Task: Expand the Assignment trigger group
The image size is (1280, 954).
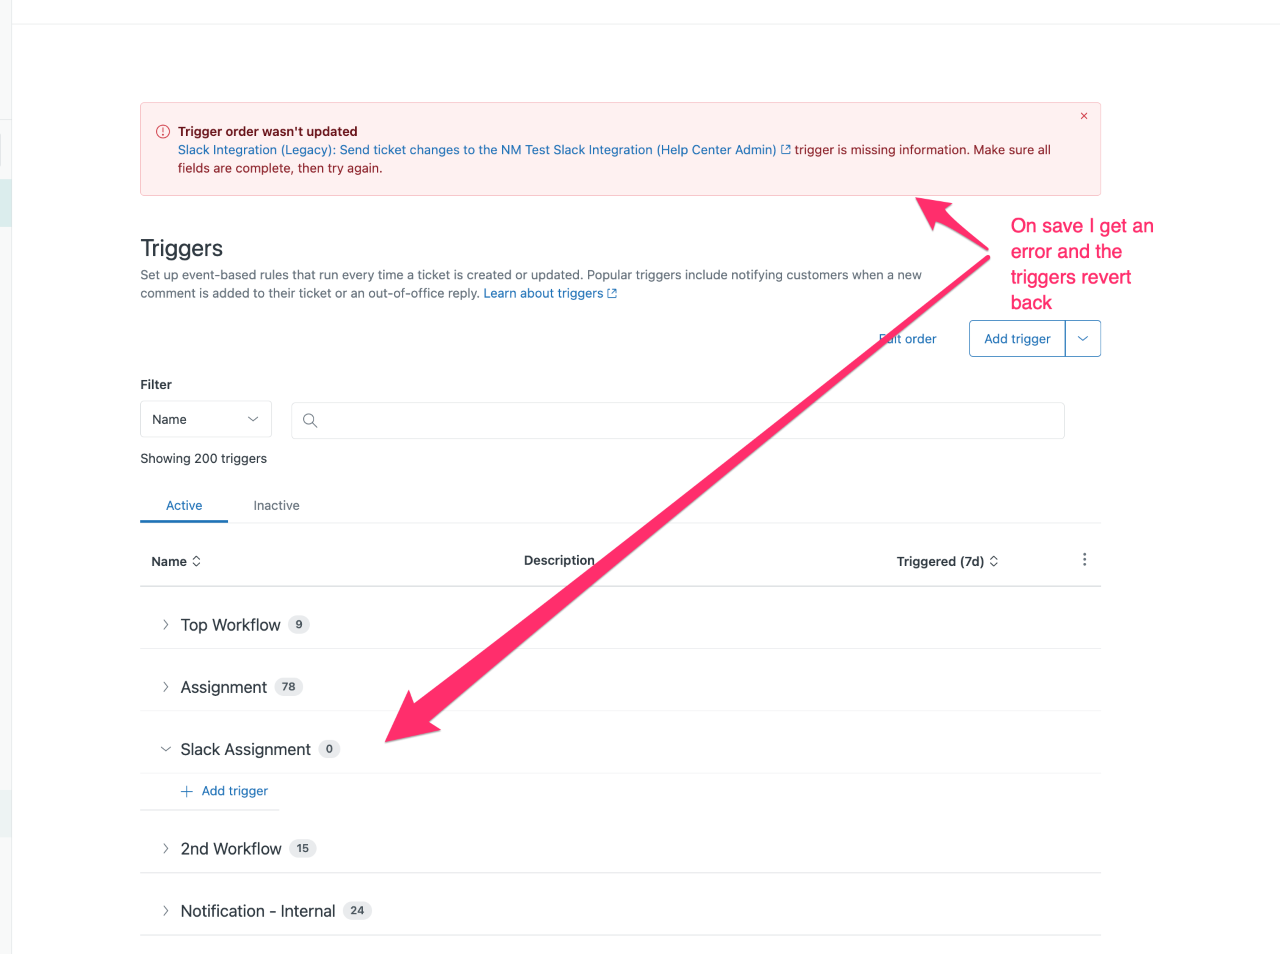Action: pos(165,687)
